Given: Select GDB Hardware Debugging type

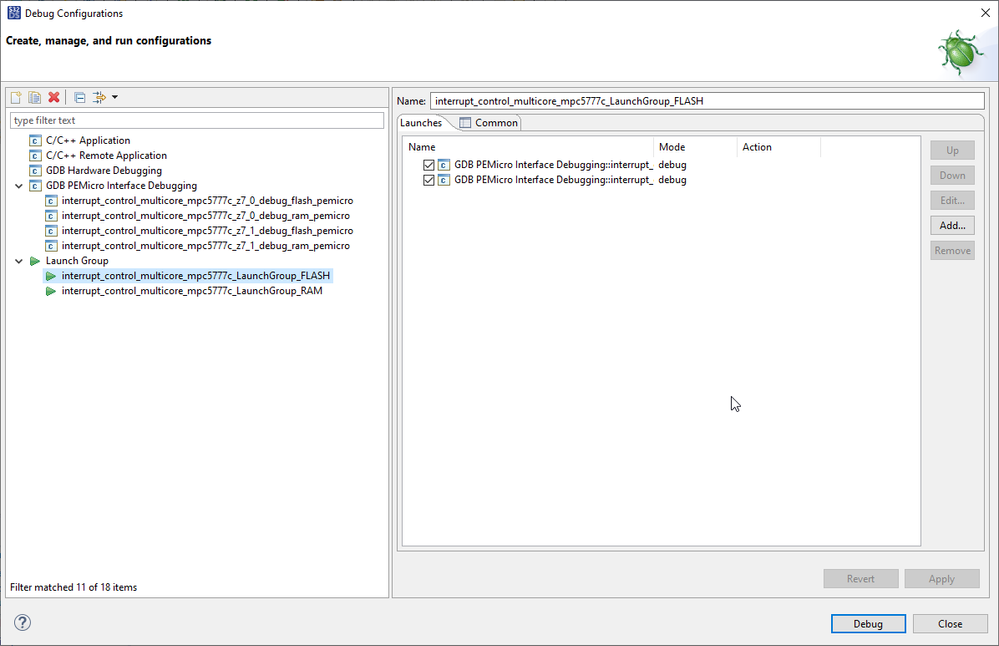Looking at the screenshot, I should click(104, 171).
